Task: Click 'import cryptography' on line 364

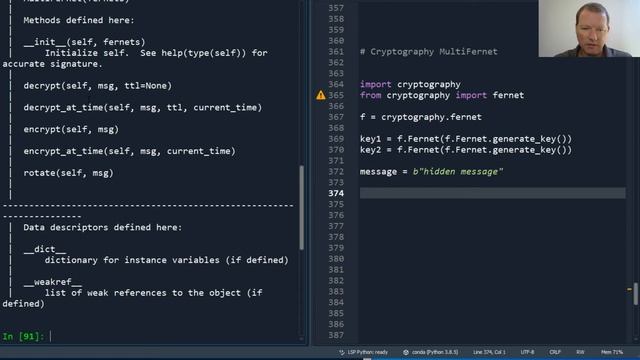Action: 410,84
